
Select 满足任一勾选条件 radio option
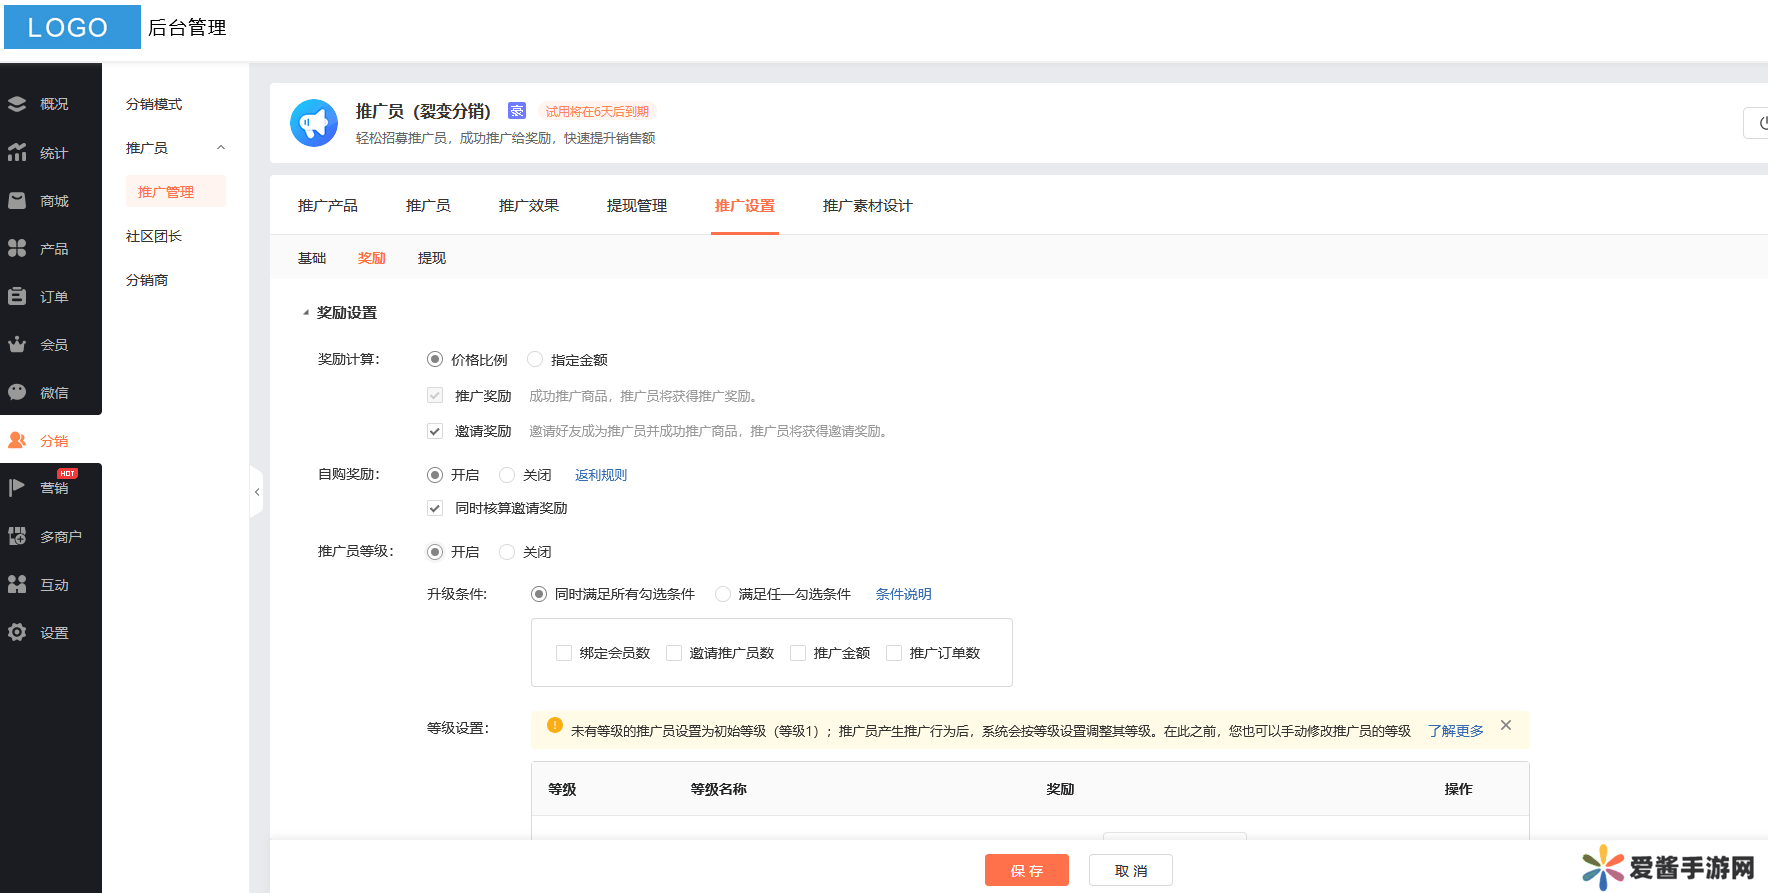coord(723,594)
